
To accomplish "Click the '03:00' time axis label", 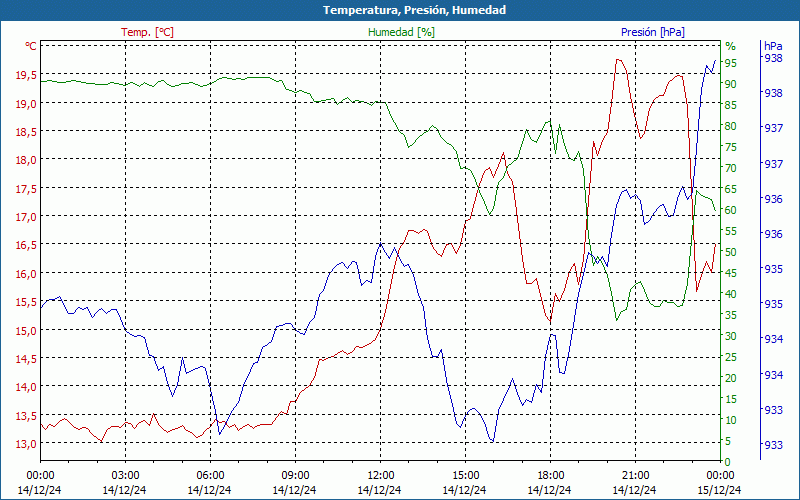I will 125,476.
